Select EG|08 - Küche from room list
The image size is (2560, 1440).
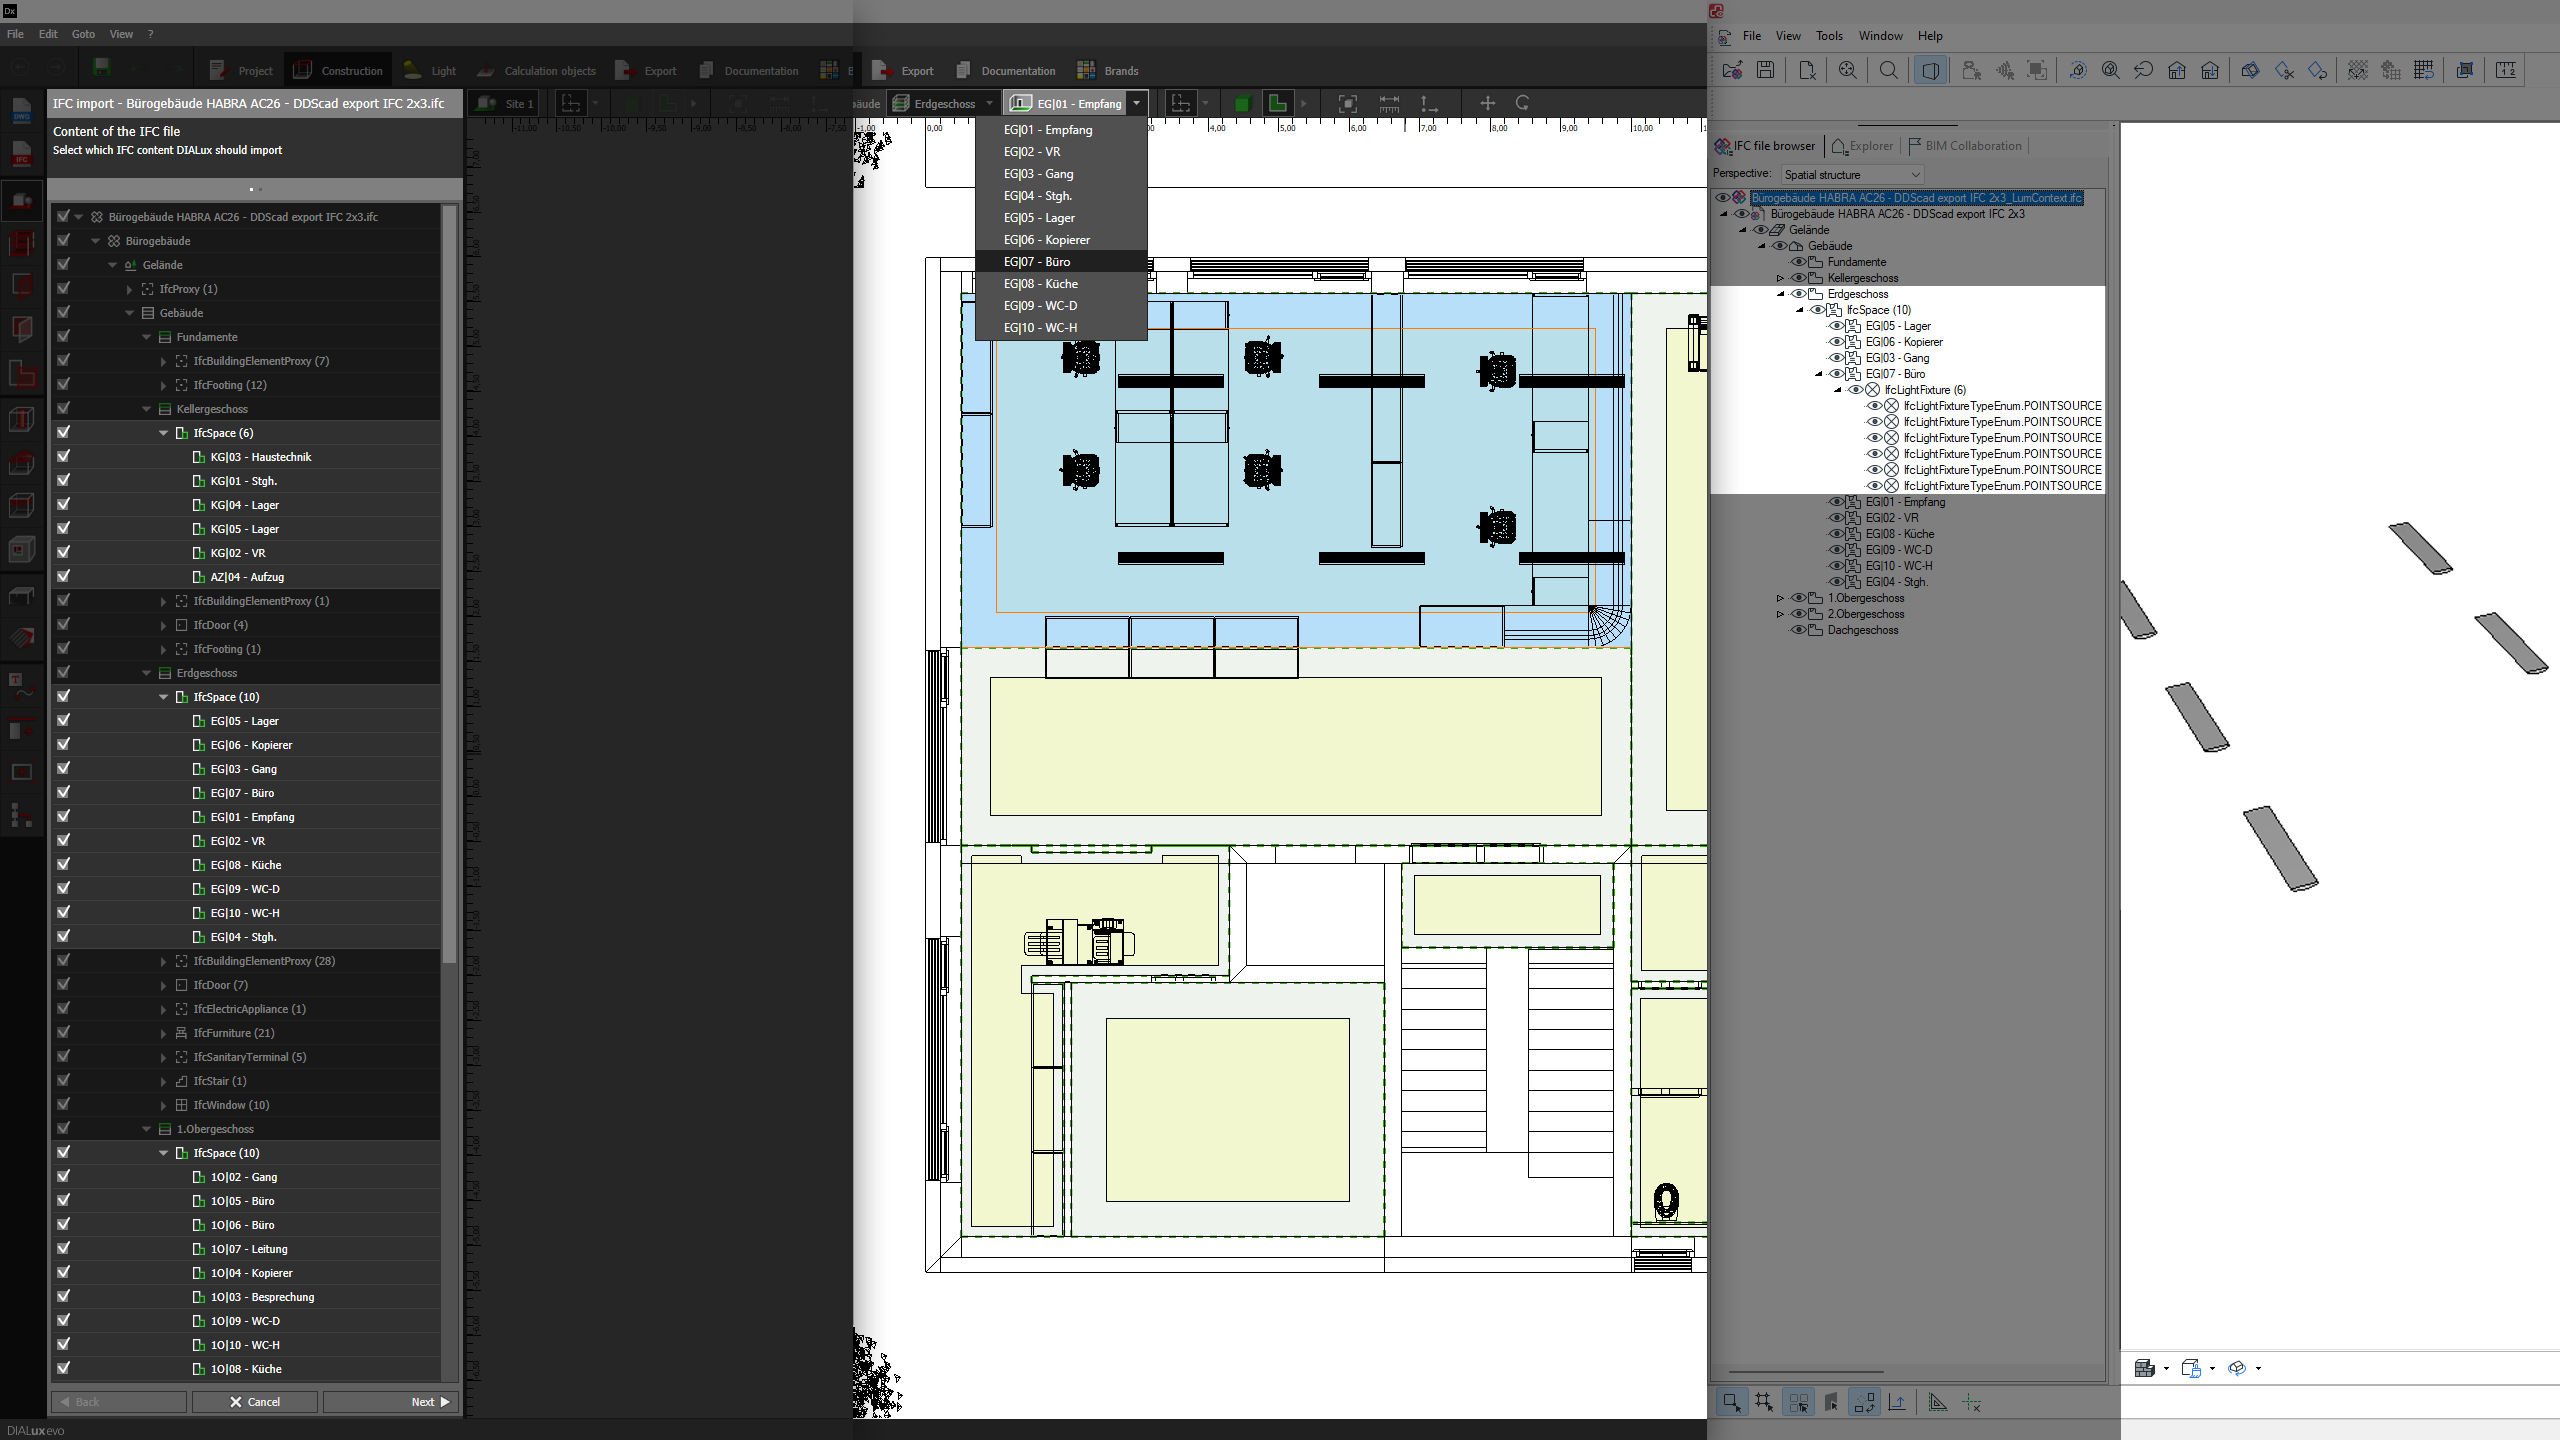point(1040,284)
